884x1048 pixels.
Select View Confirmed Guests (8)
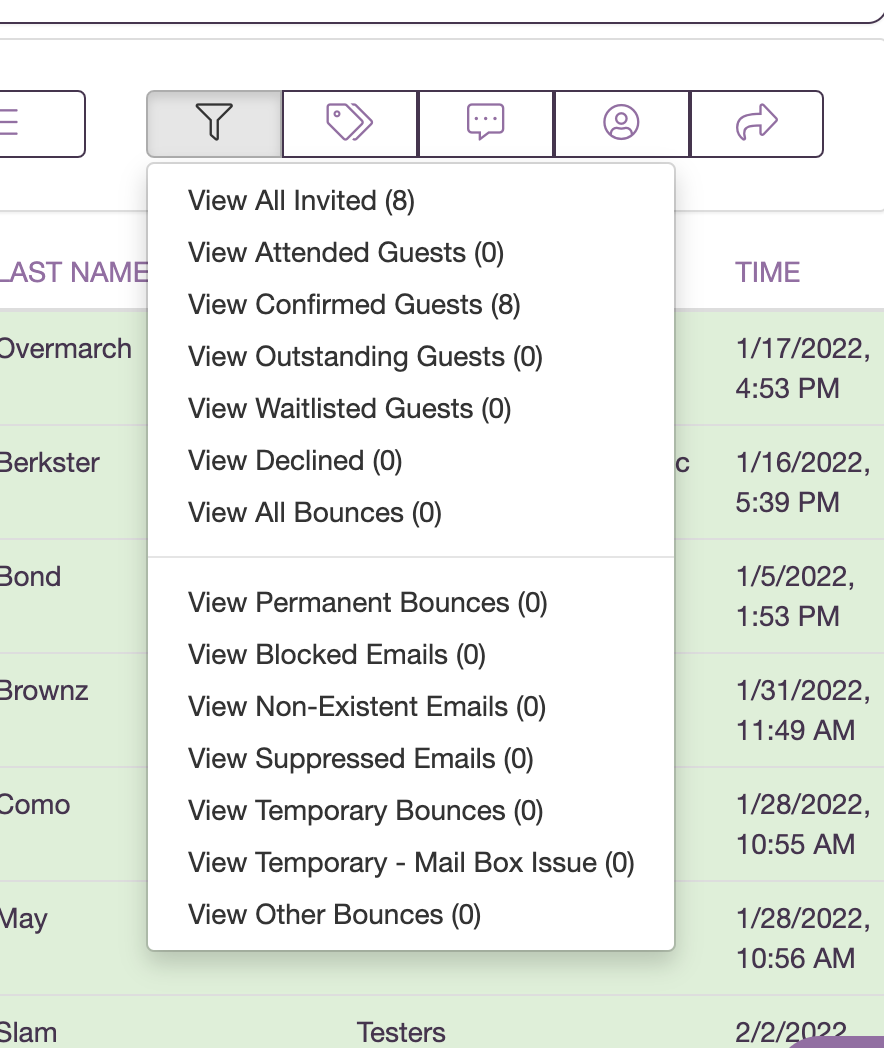click(354, 305)
